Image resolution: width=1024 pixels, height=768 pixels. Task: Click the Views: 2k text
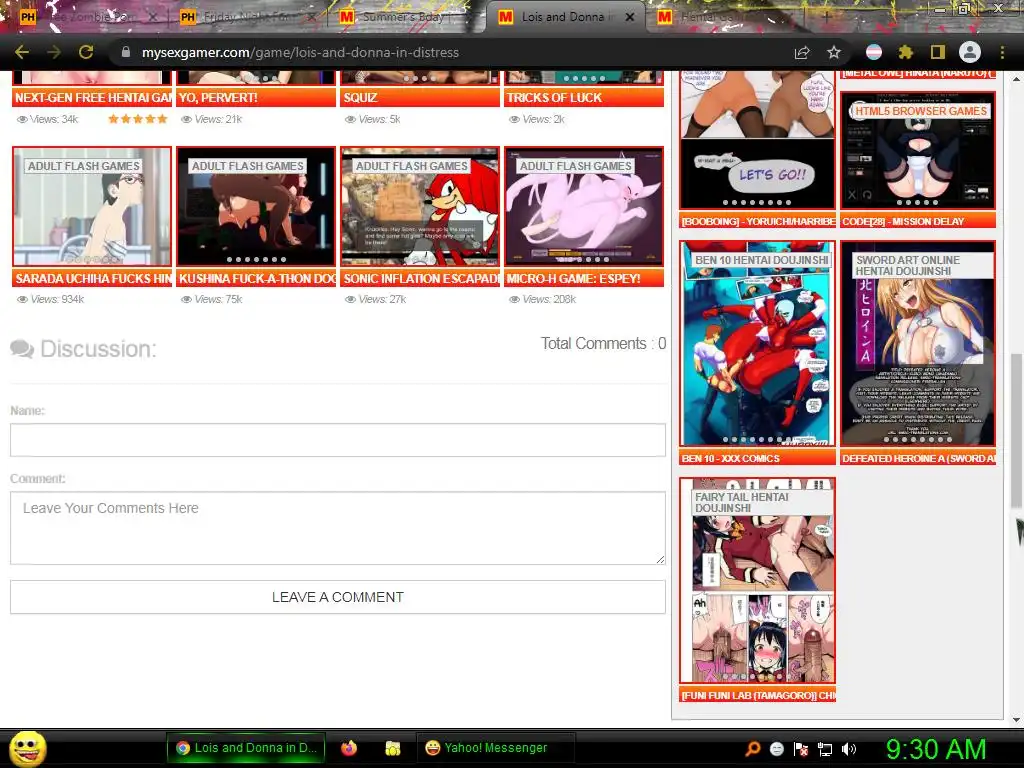click(x=537, y=119)
